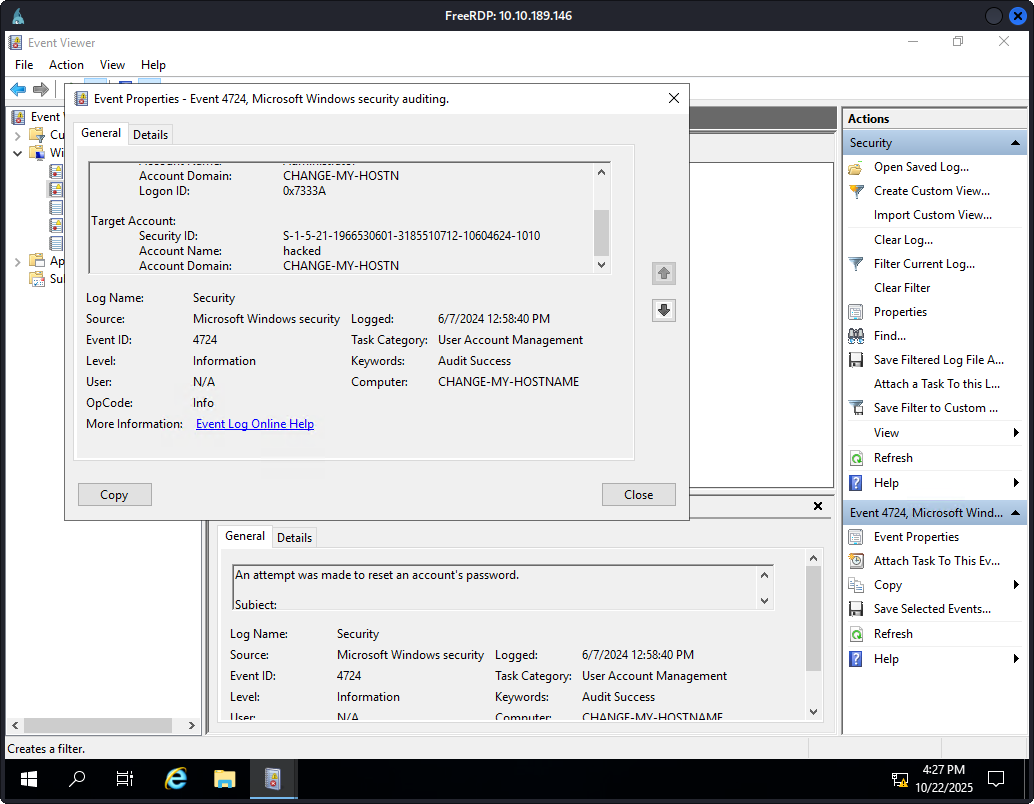Expand the Security Help submenu arrow
The width and height of the screenshot is (1034, 804).
coord(1016,483)
